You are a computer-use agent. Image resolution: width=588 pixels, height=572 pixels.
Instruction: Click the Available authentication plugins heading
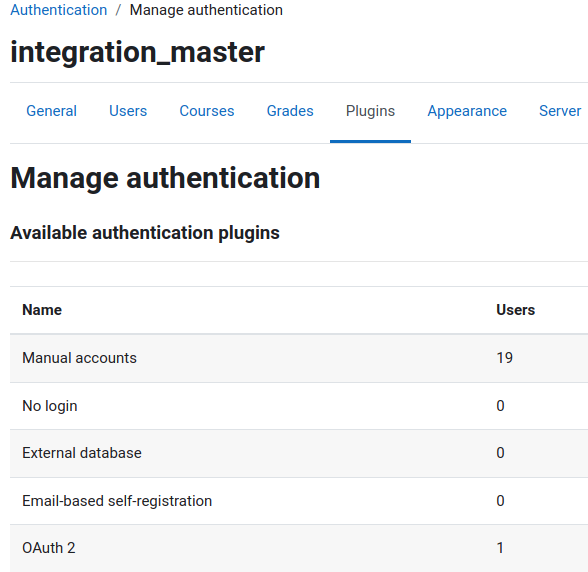click(x=145, y=233)
